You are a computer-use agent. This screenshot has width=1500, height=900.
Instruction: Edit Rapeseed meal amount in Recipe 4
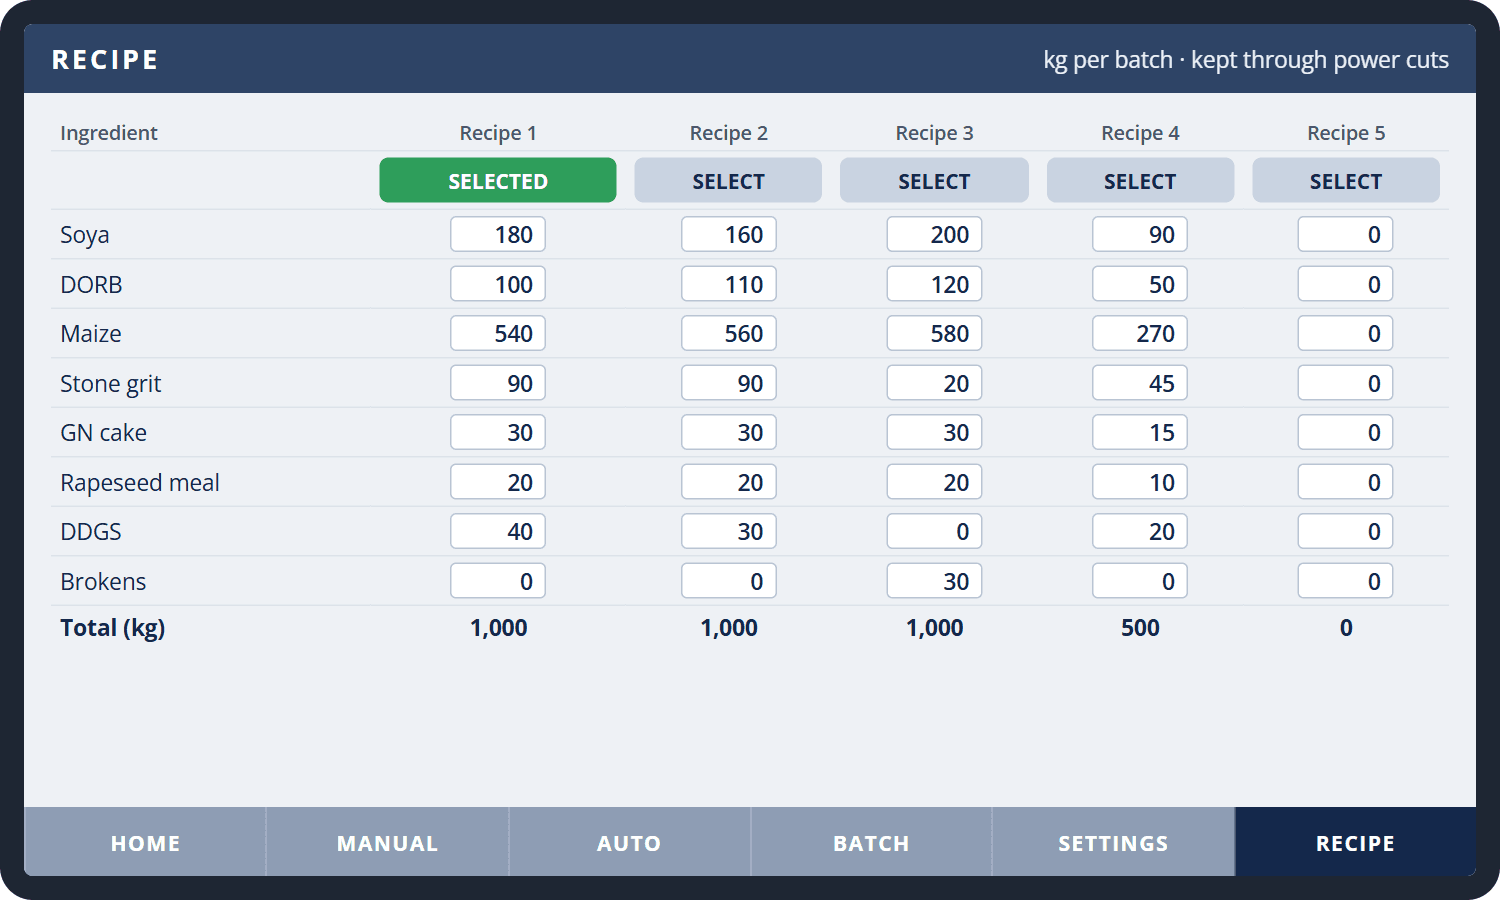[1140, 482]
